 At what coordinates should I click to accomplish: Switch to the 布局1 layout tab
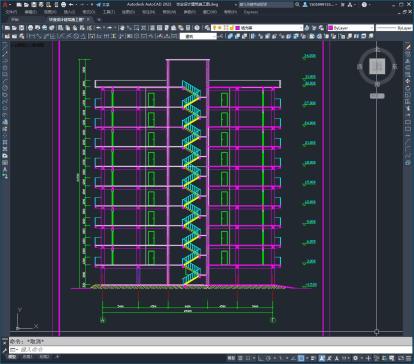27,357
